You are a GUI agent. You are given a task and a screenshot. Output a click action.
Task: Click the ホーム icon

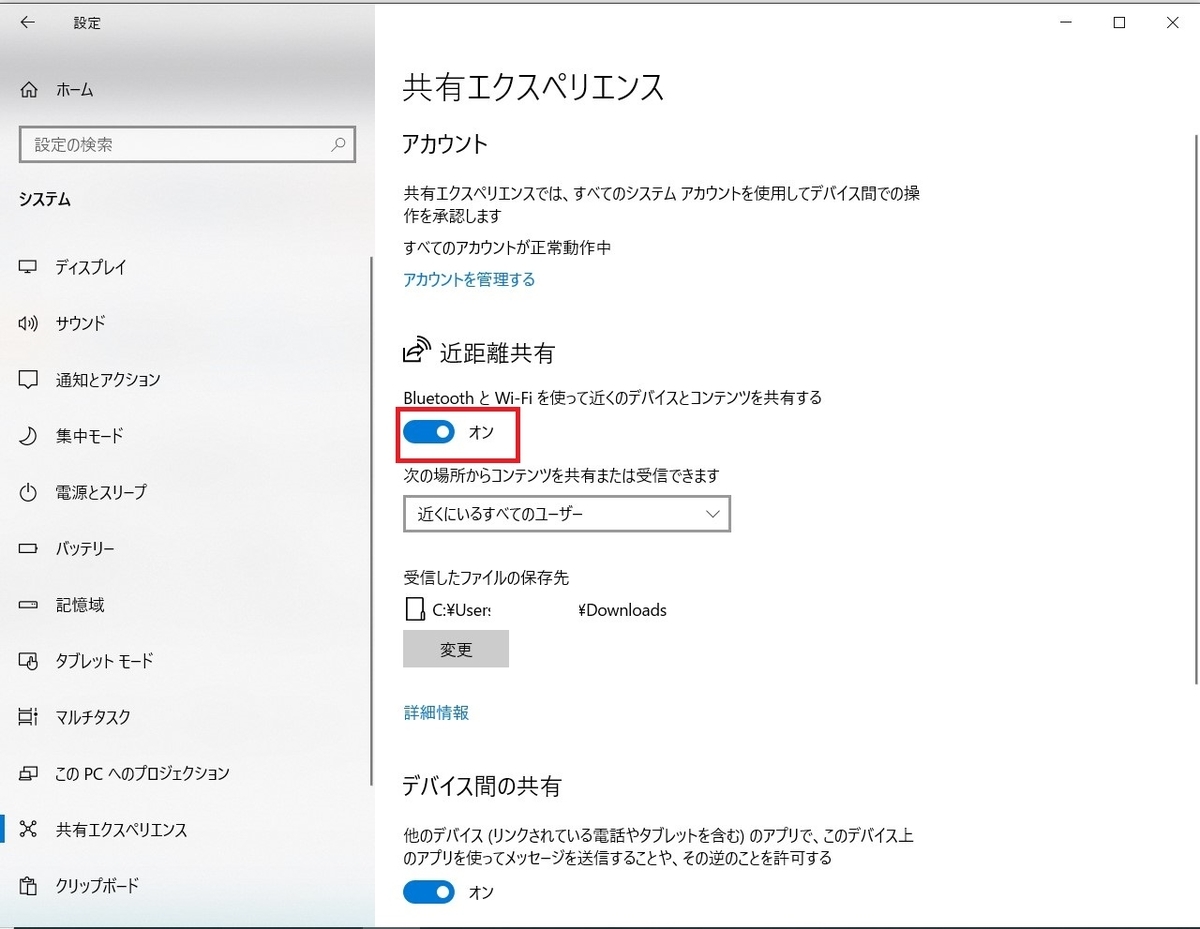click(28, 89)
